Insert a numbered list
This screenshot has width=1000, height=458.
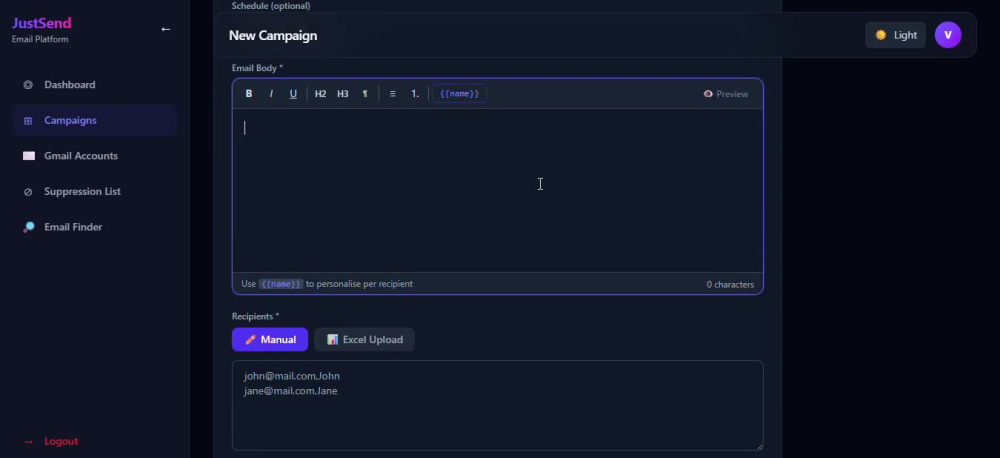pyautogui.click(x=415, y=94)
